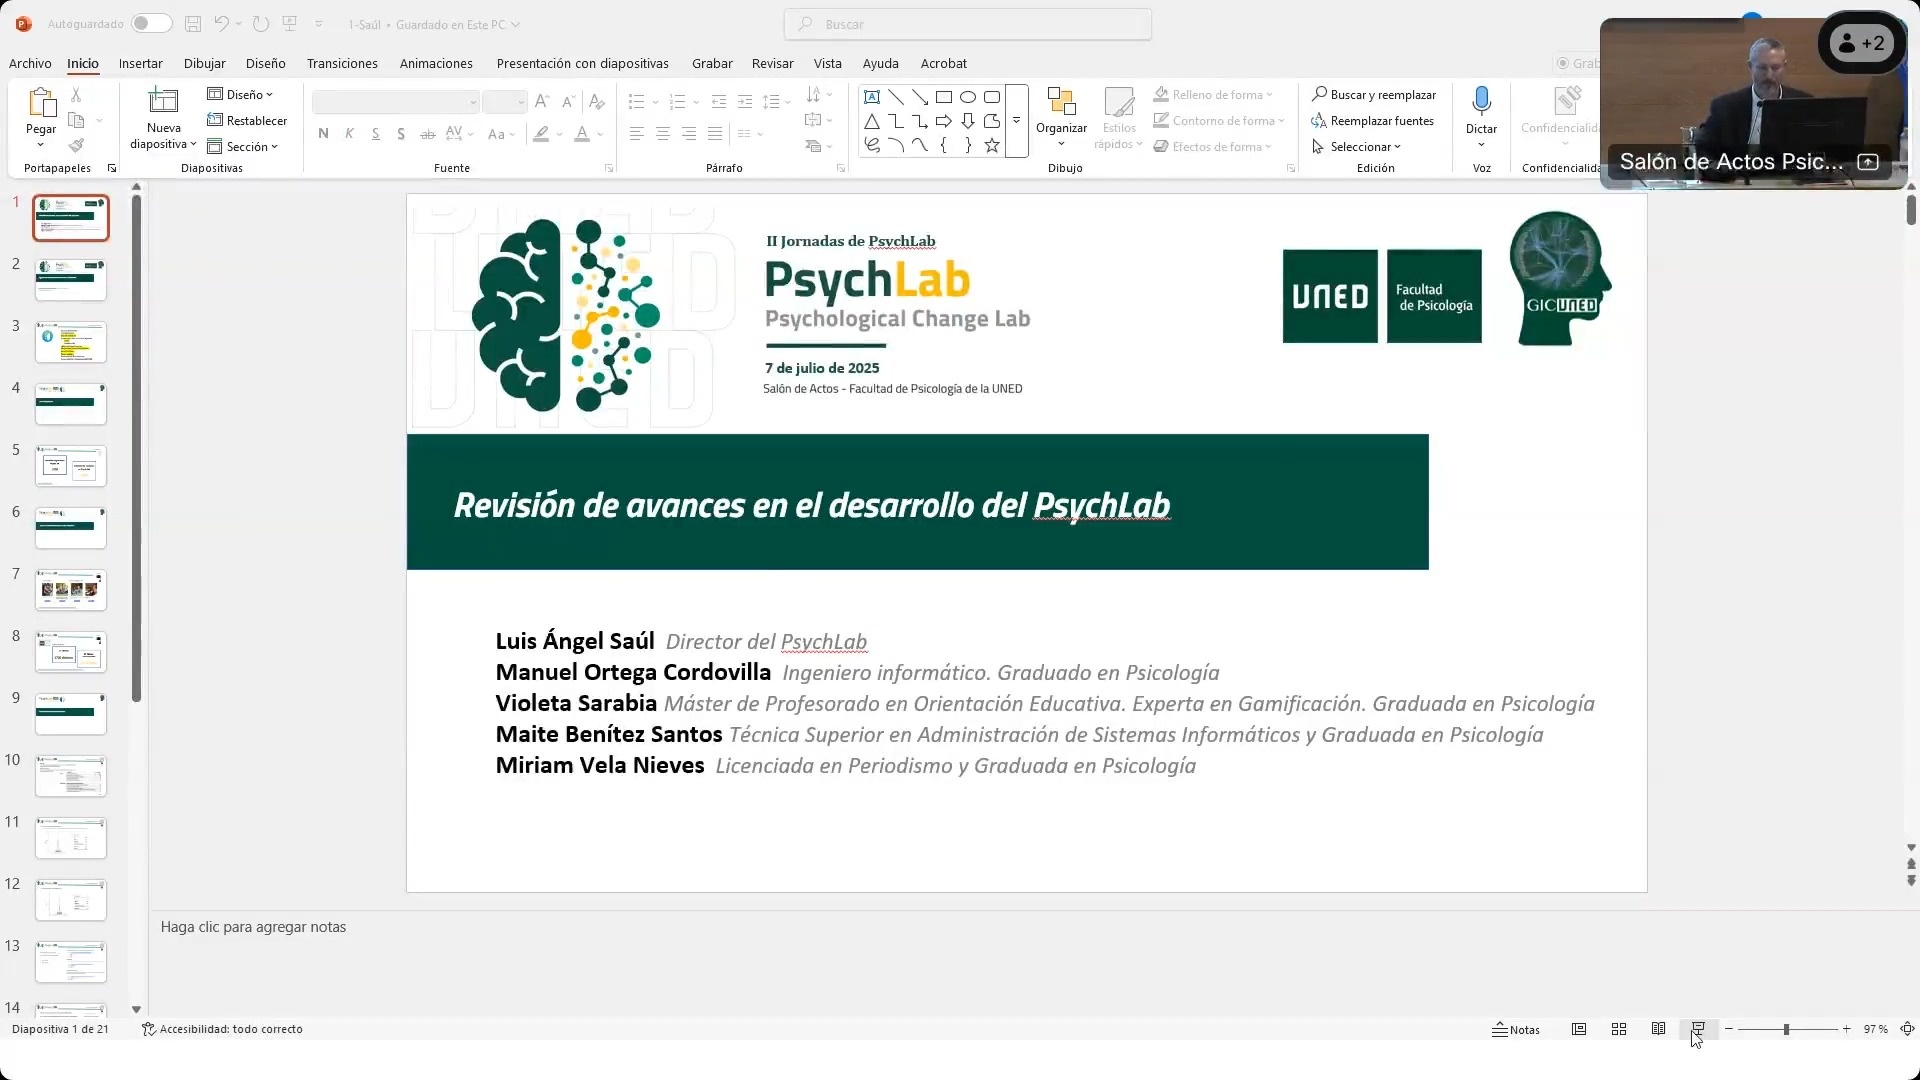Toggle italic (K) formatting
Screen dimensions: 1920x1080
point(349,134)
